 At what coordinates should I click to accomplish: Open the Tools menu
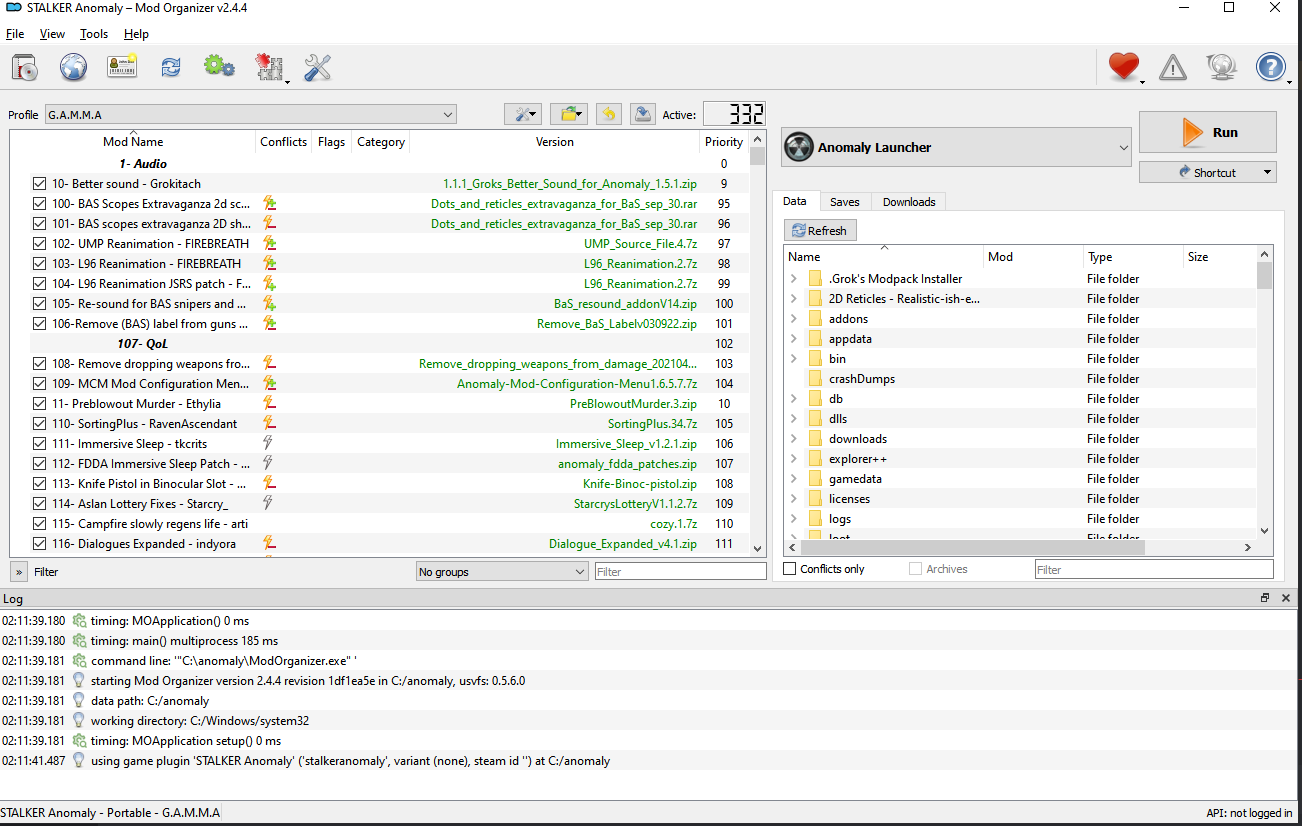(94, 34)
